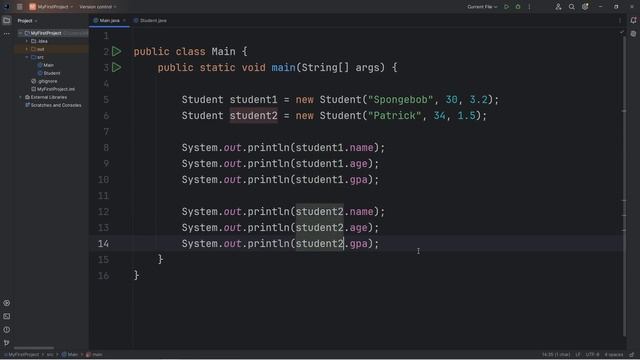
Task: Open the Database tool window icon
Action: (x=633, y=34)
